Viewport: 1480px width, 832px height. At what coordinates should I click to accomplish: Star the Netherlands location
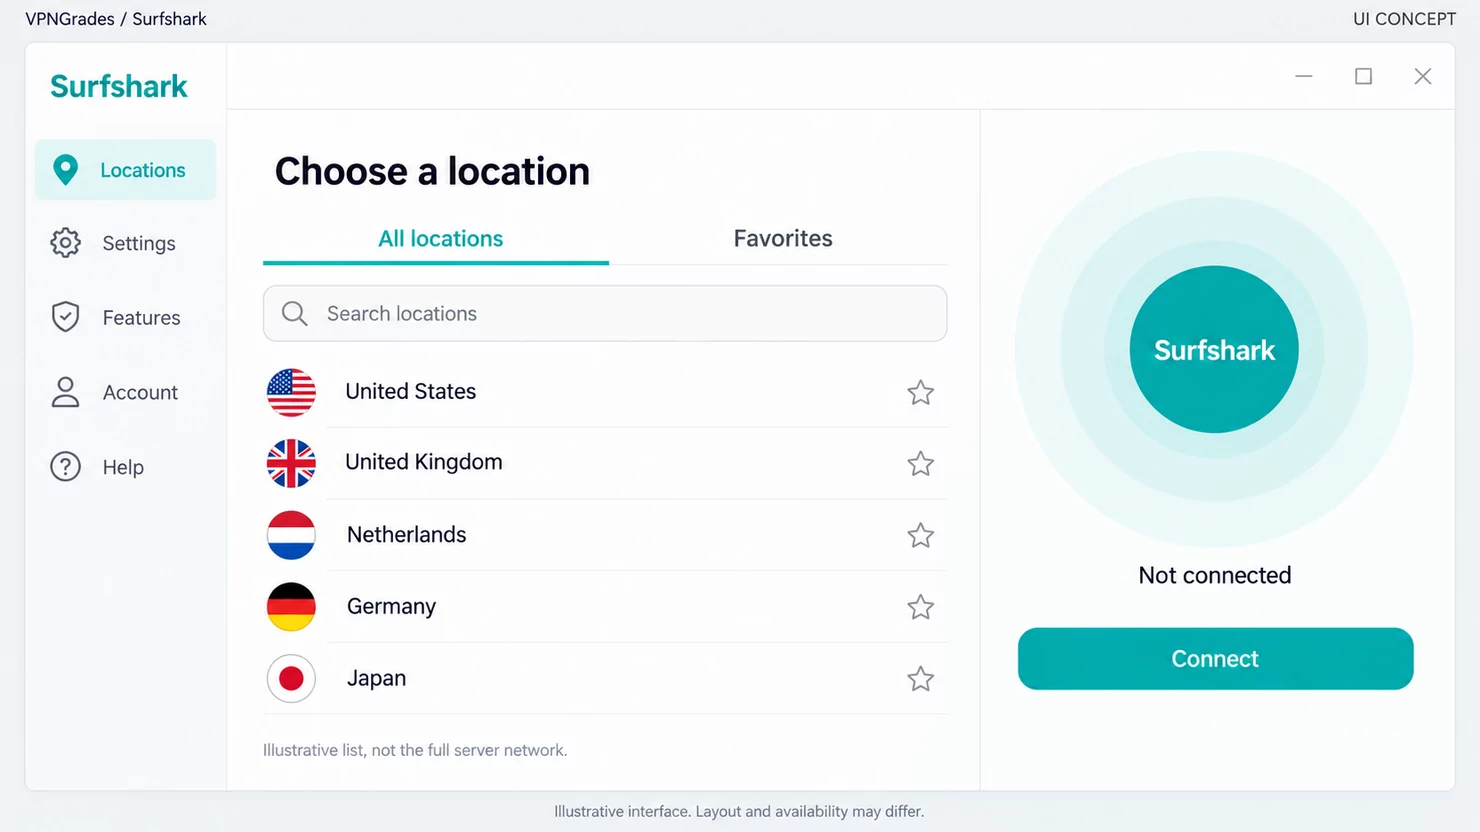(920, 535)
